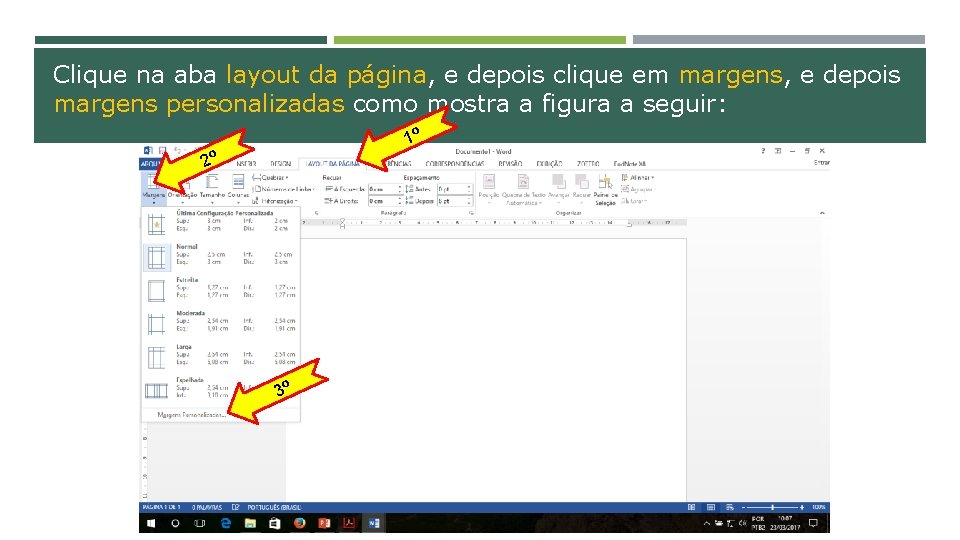The width and height of the screenshot is (960, 540).
Task: Open Adobe Acrobat from the taskbar
Action: pos(349,523)
